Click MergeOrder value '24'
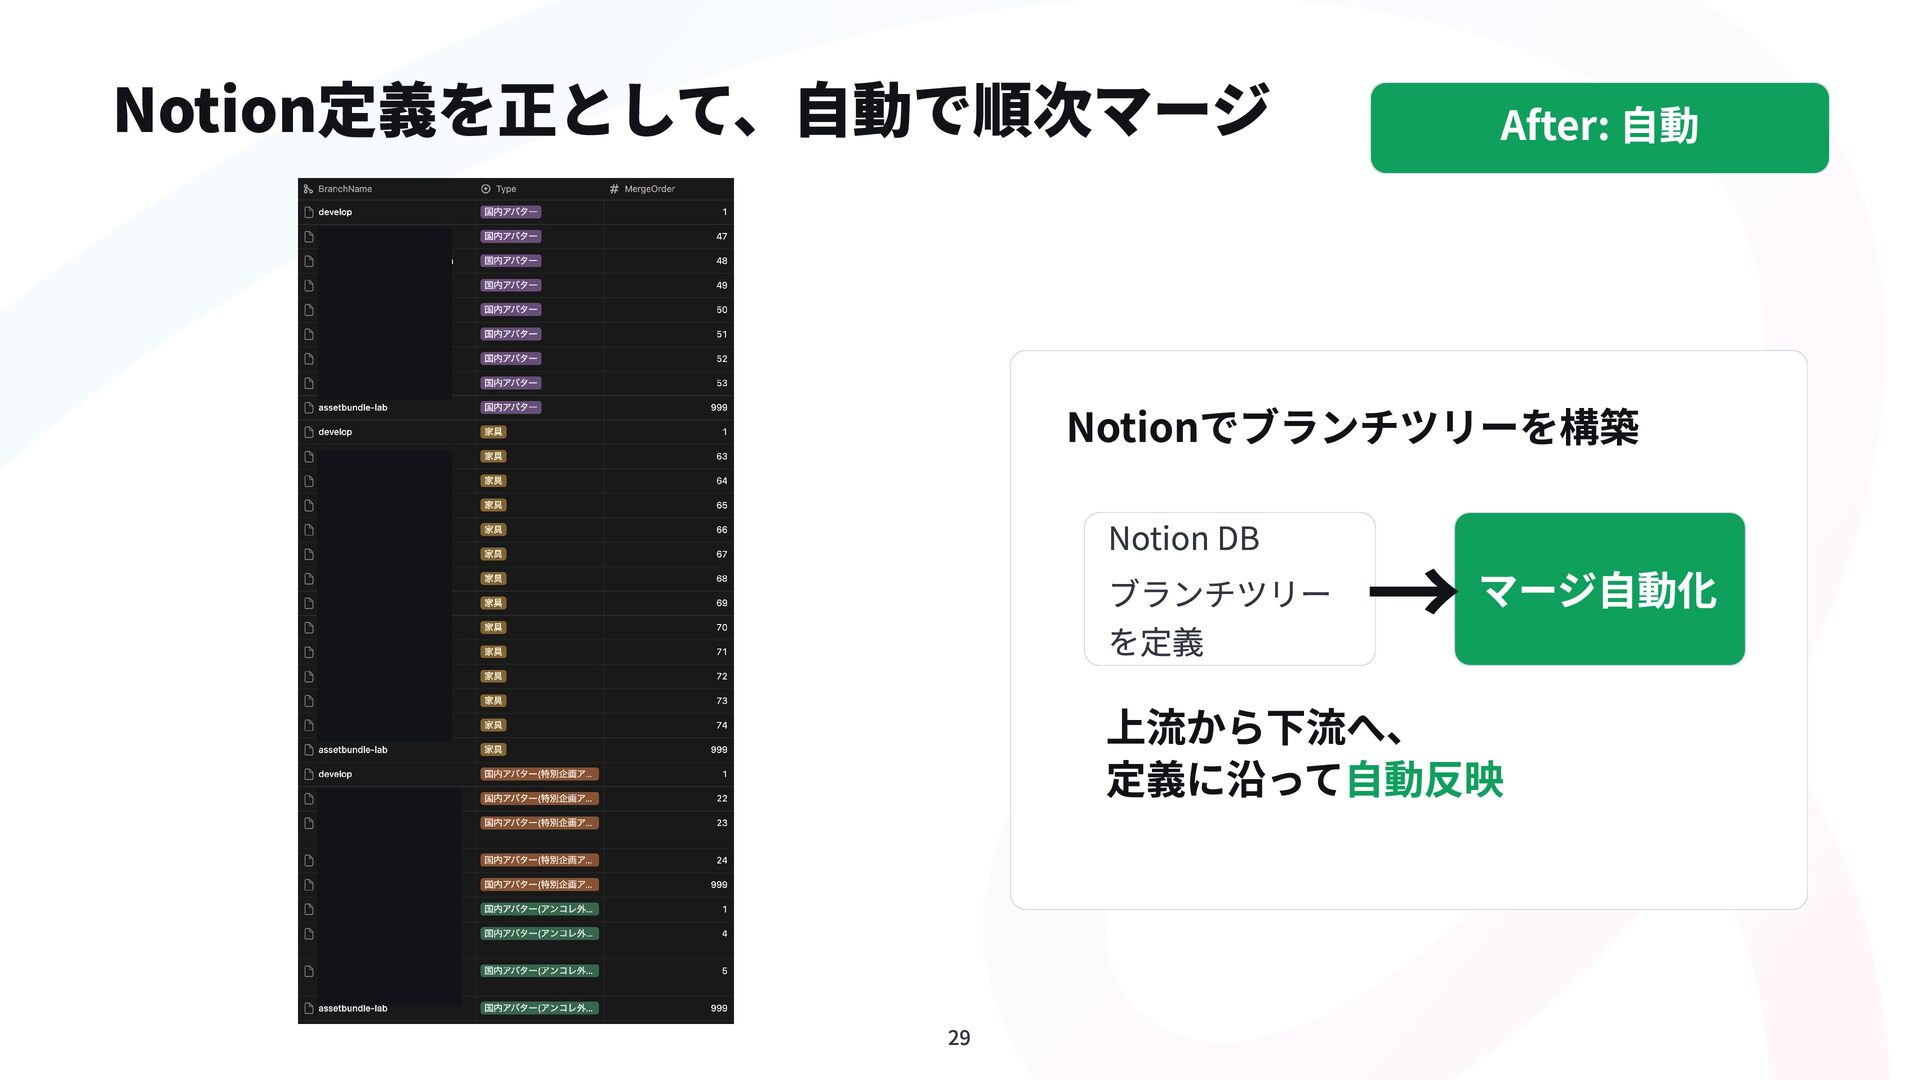1920x1080 pixels. 722,861
